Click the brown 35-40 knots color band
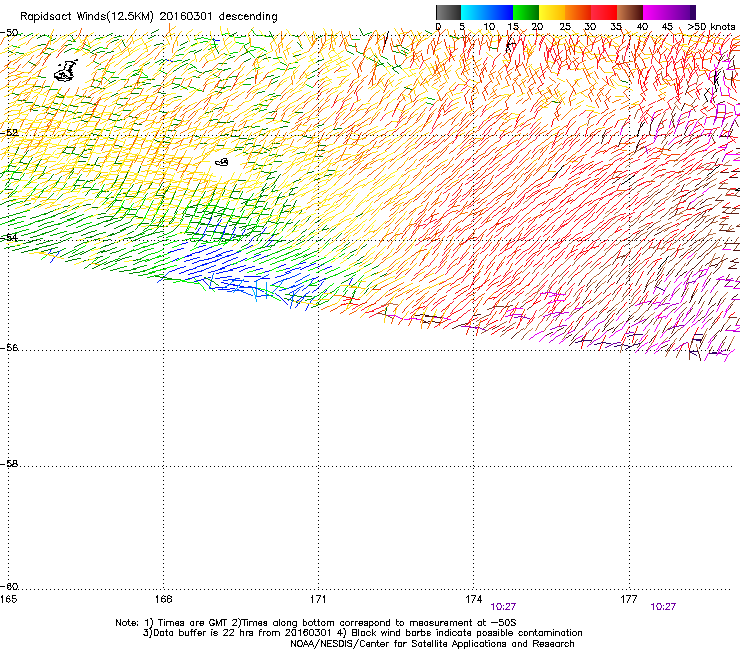The image size is (740, 650). [630, 12]
